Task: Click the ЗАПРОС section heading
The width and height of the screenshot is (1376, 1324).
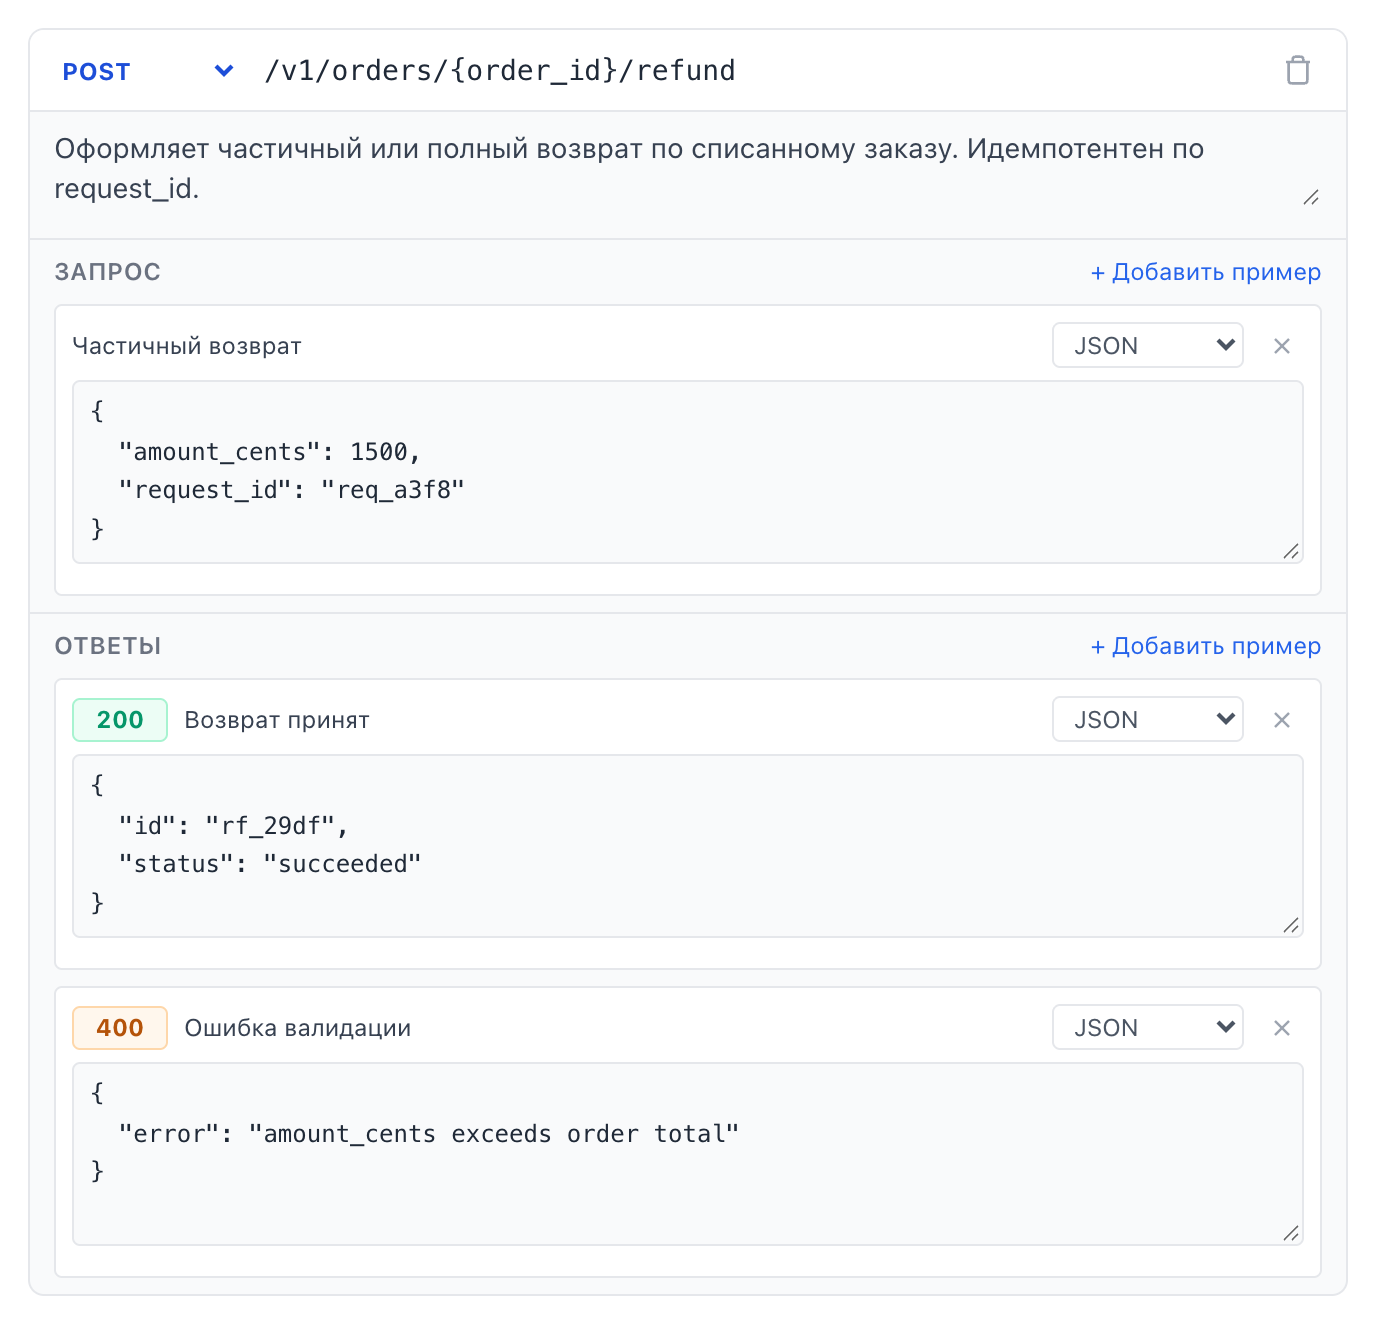Action: [108, 272]
